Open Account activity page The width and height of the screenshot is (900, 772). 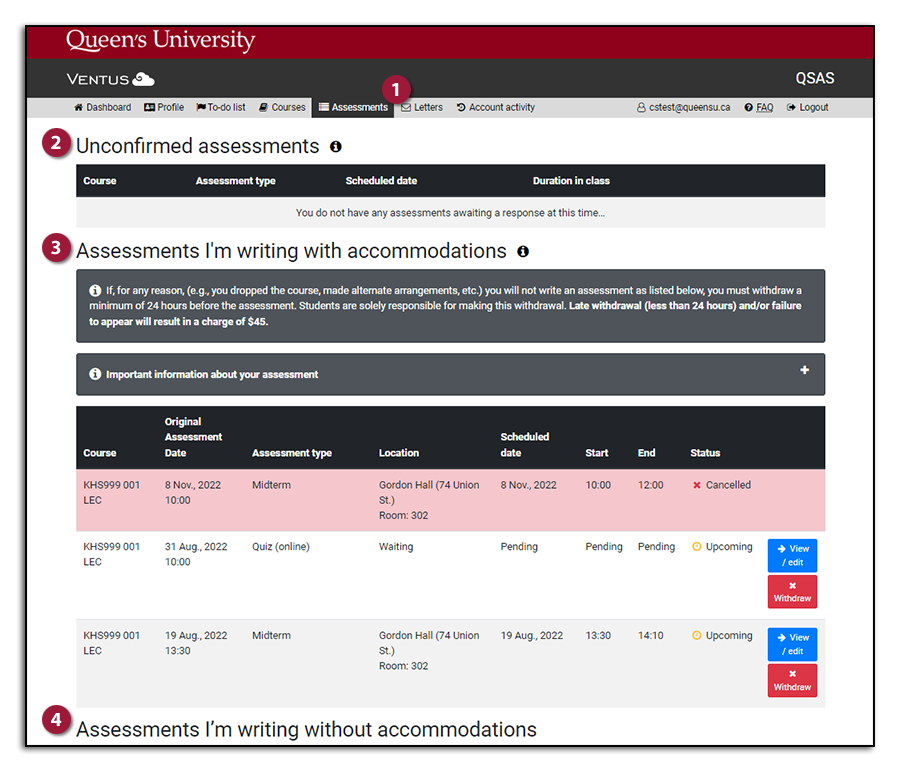pyautogui.click(x=496, y=108)
